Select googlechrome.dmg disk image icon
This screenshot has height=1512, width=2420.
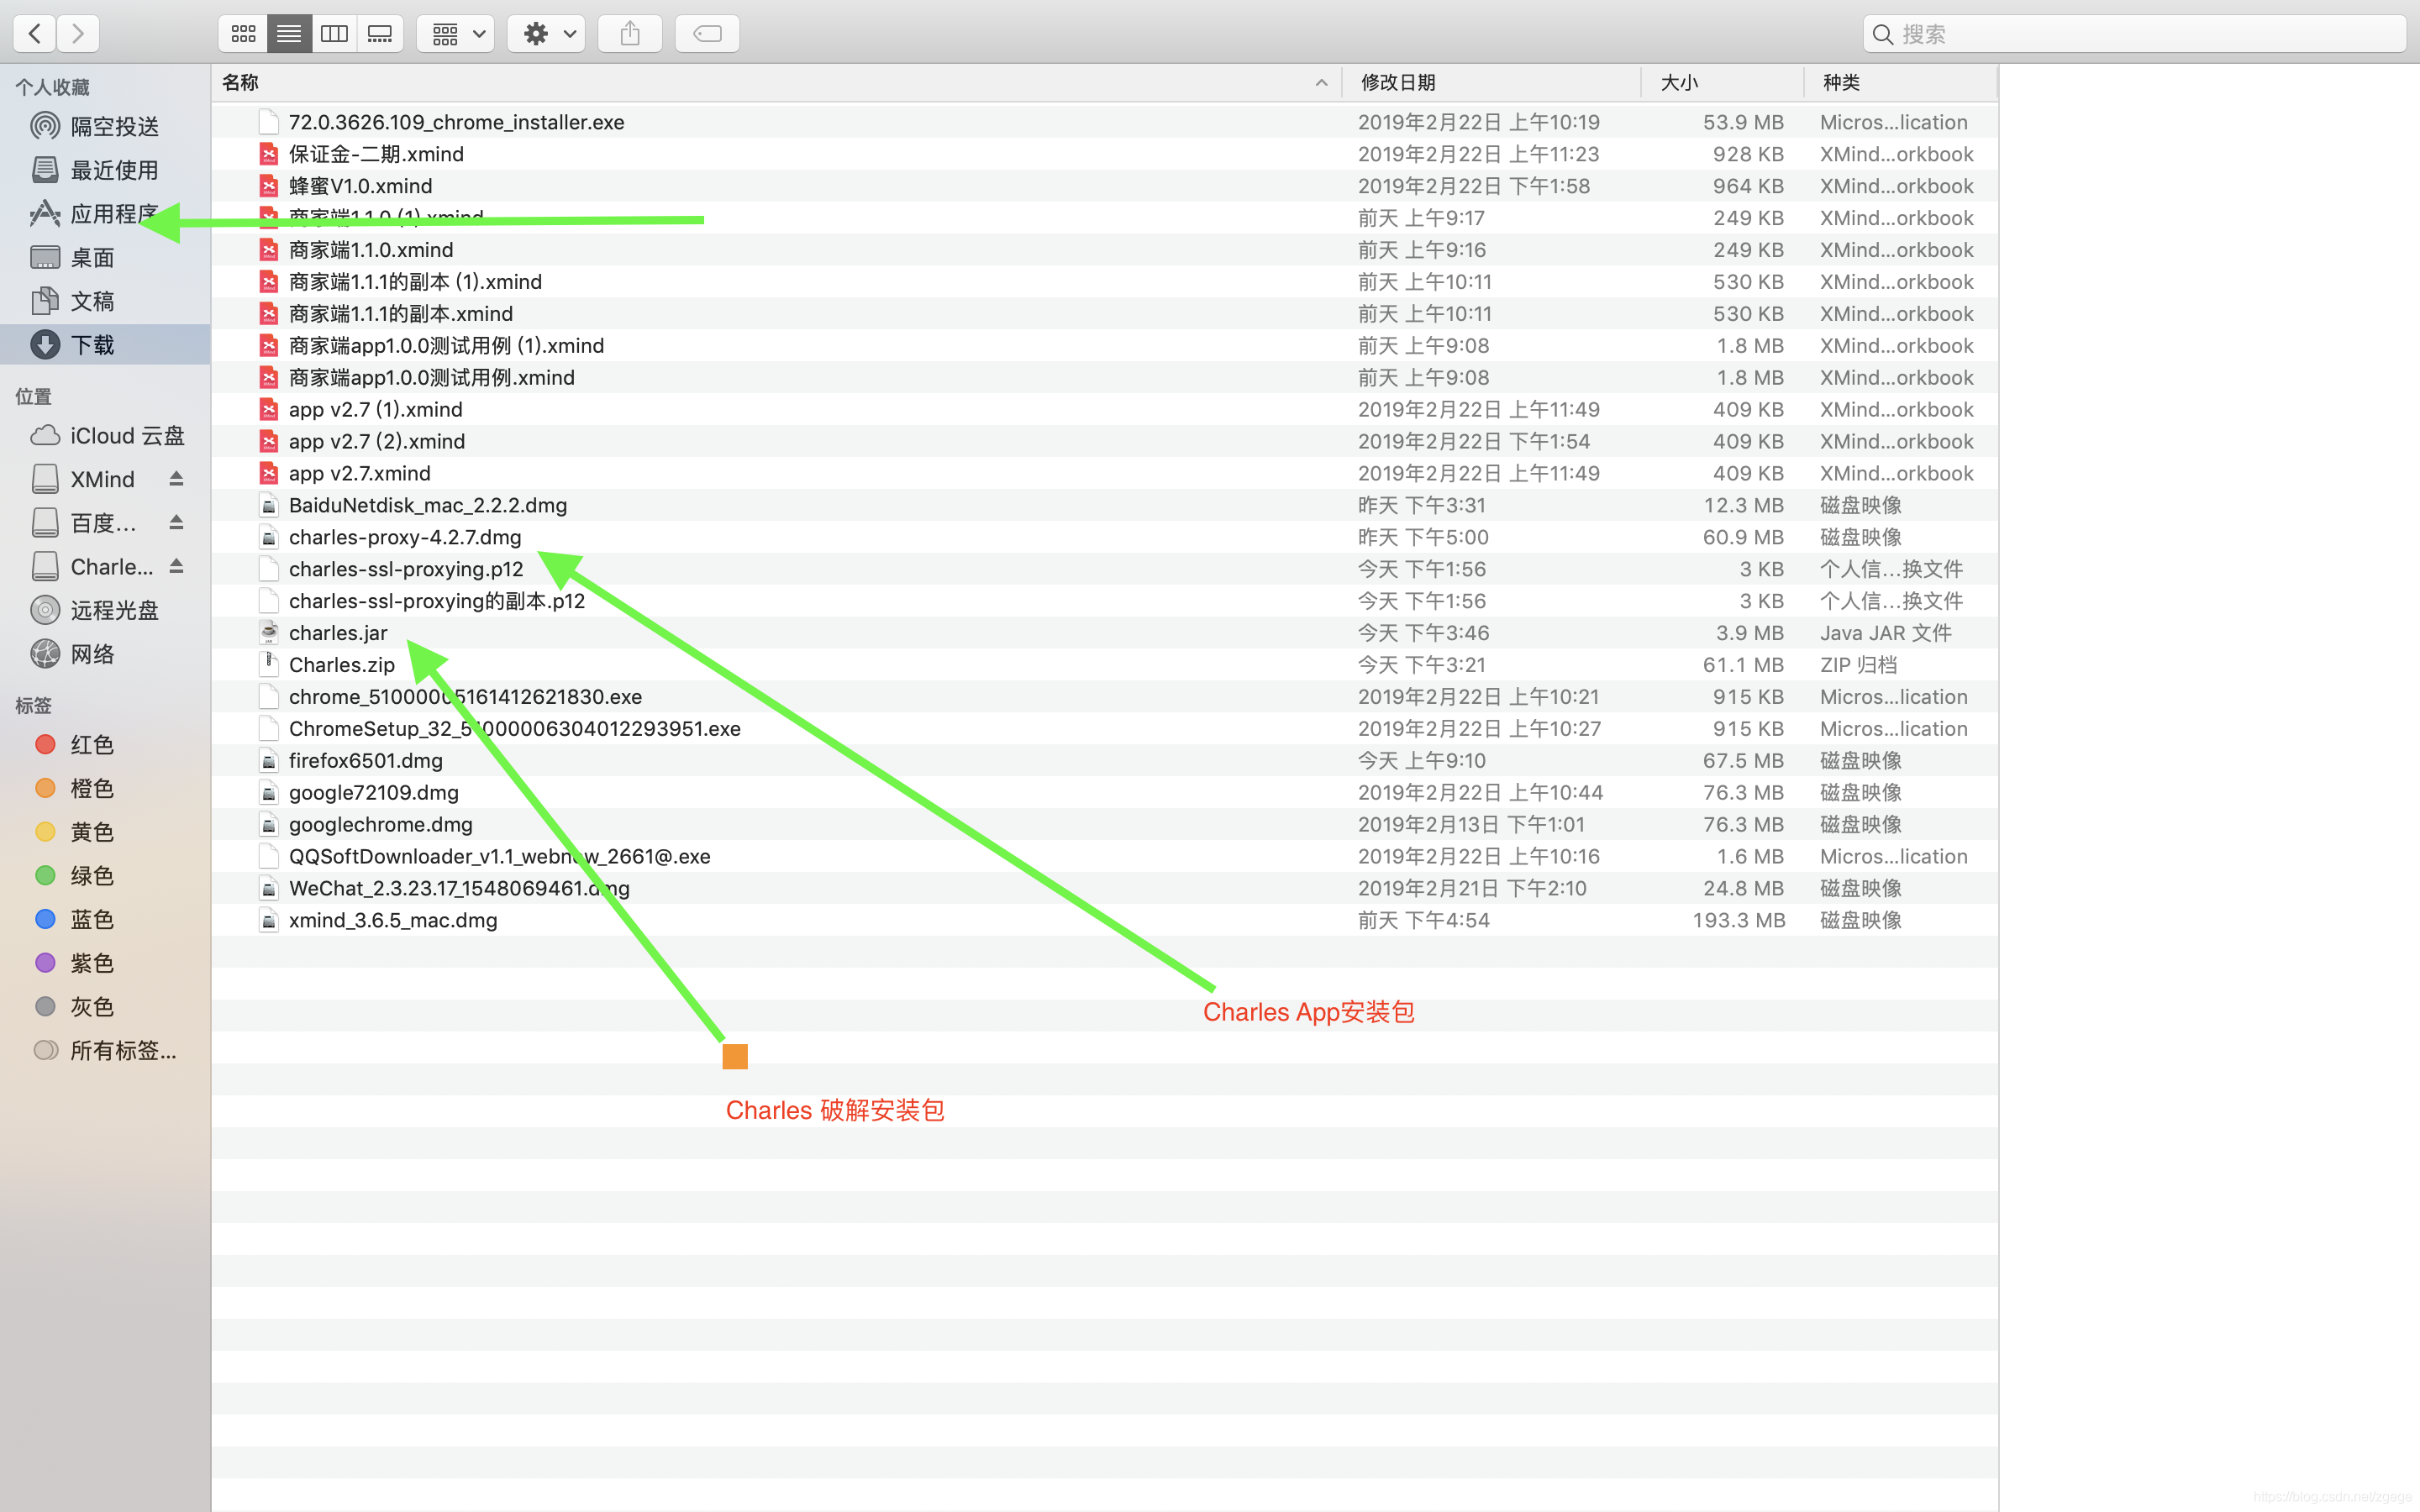click(268, 825)
